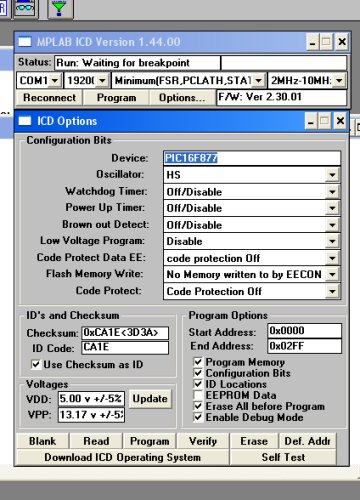360x500 pixels.
Task: Toggle Program Memory checkbox
Action: [x=198, y=362]
